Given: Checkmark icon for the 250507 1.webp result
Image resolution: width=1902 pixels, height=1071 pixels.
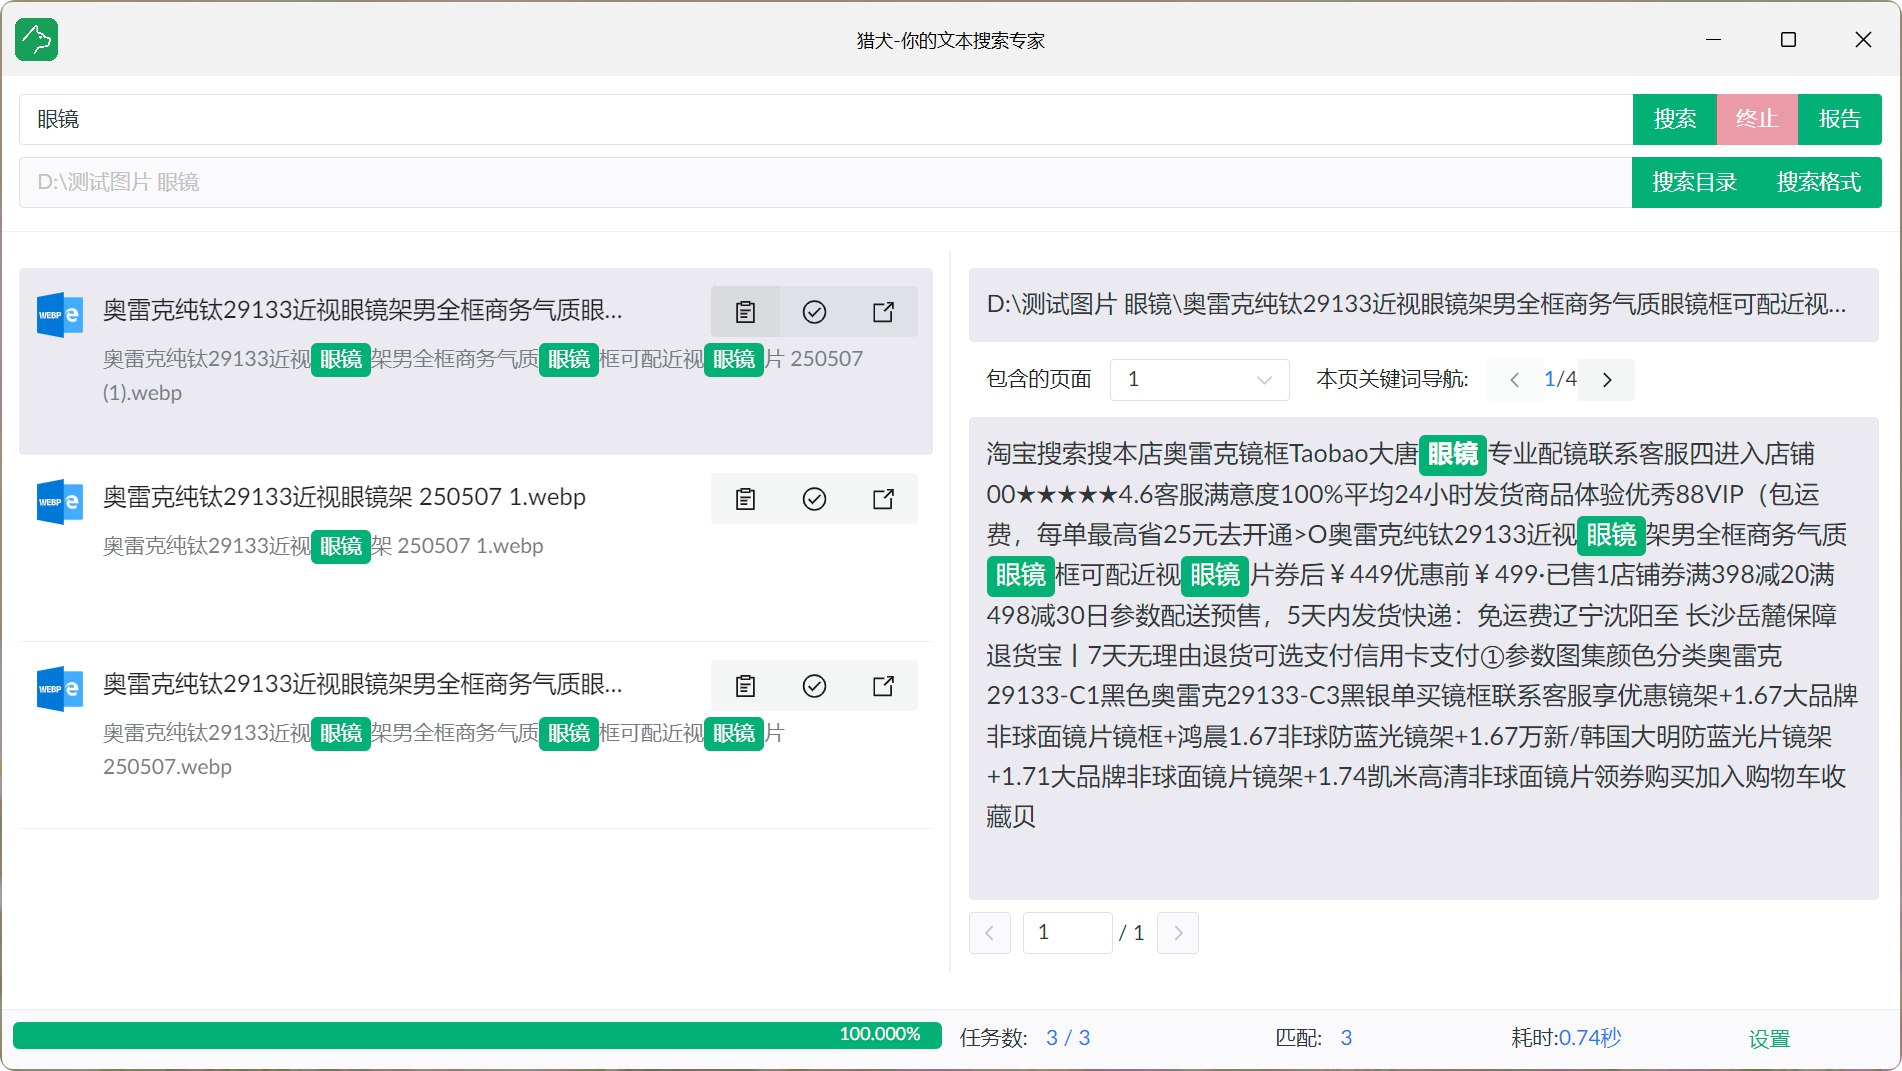Looking at the screenshot, I should click(x=814, y=499).
